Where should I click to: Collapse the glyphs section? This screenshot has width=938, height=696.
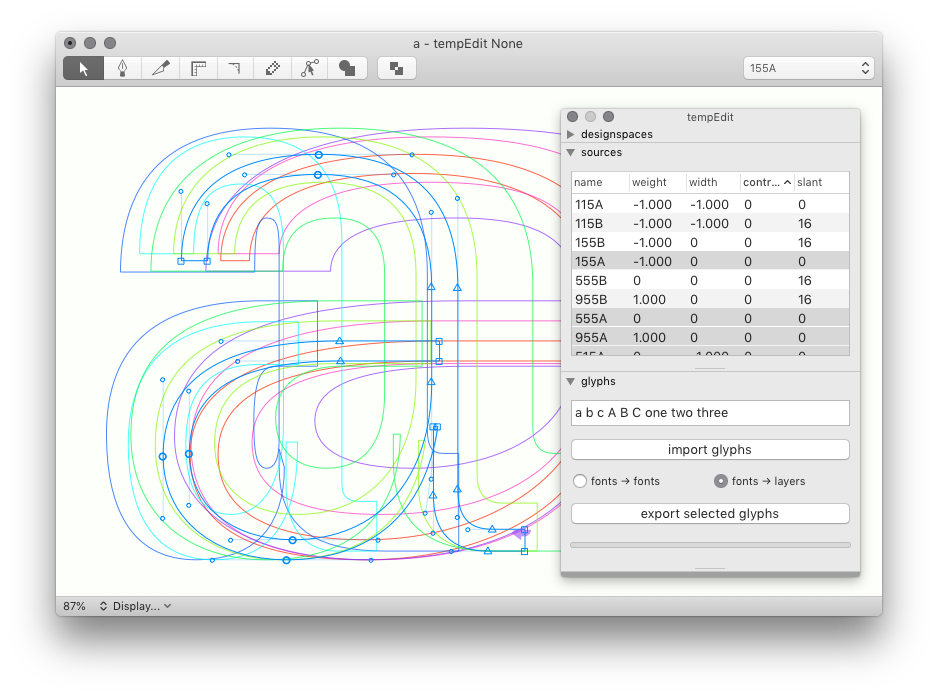pos(571,381)
